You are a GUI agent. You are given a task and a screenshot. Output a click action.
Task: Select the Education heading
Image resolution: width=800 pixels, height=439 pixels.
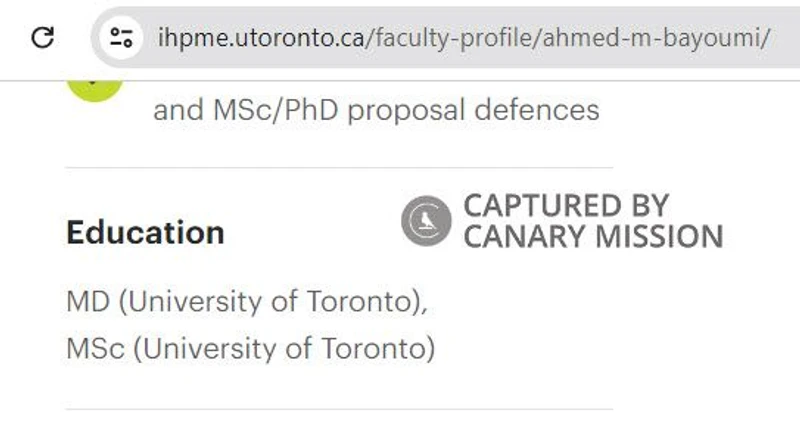point(145,233)
